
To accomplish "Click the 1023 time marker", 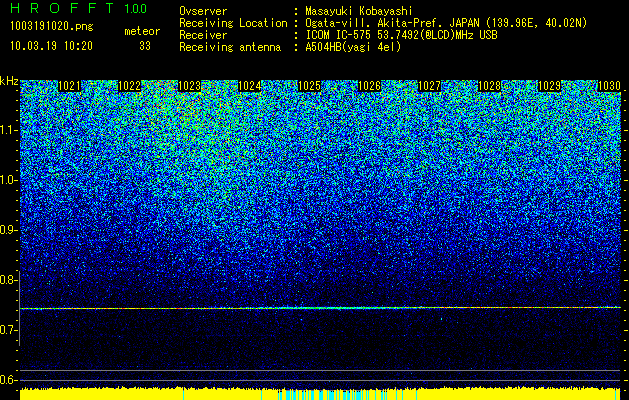I will (x=189, y=86).
